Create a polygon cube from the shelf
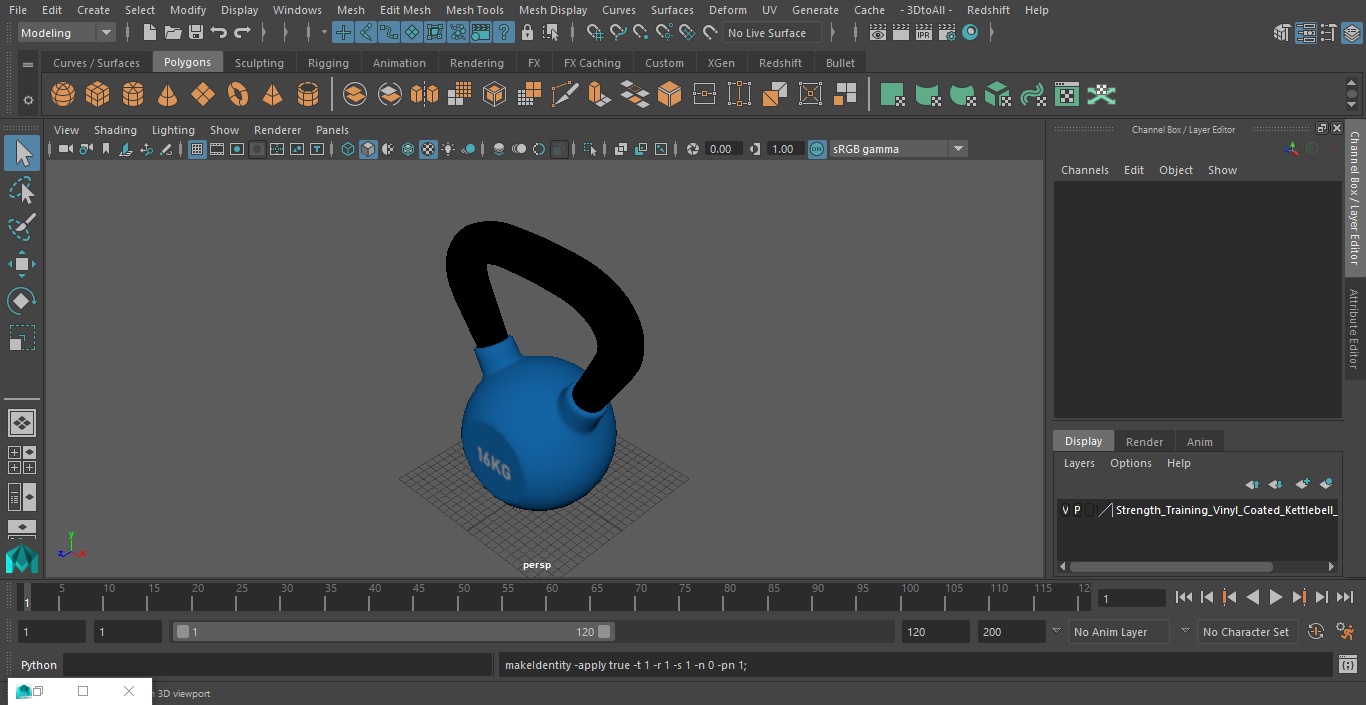Screen dimensions: 1366x705 coord(97,95)
